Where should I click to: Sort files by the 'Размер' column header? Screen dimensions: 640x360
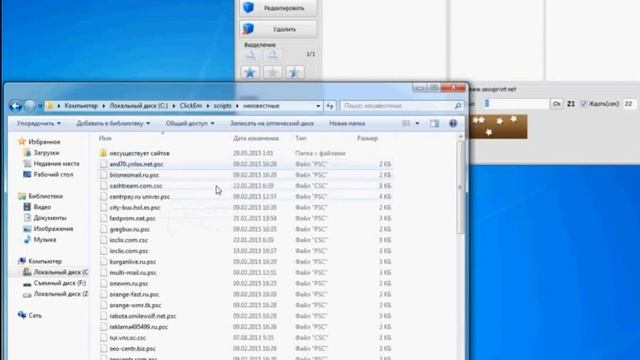[367, 138]
